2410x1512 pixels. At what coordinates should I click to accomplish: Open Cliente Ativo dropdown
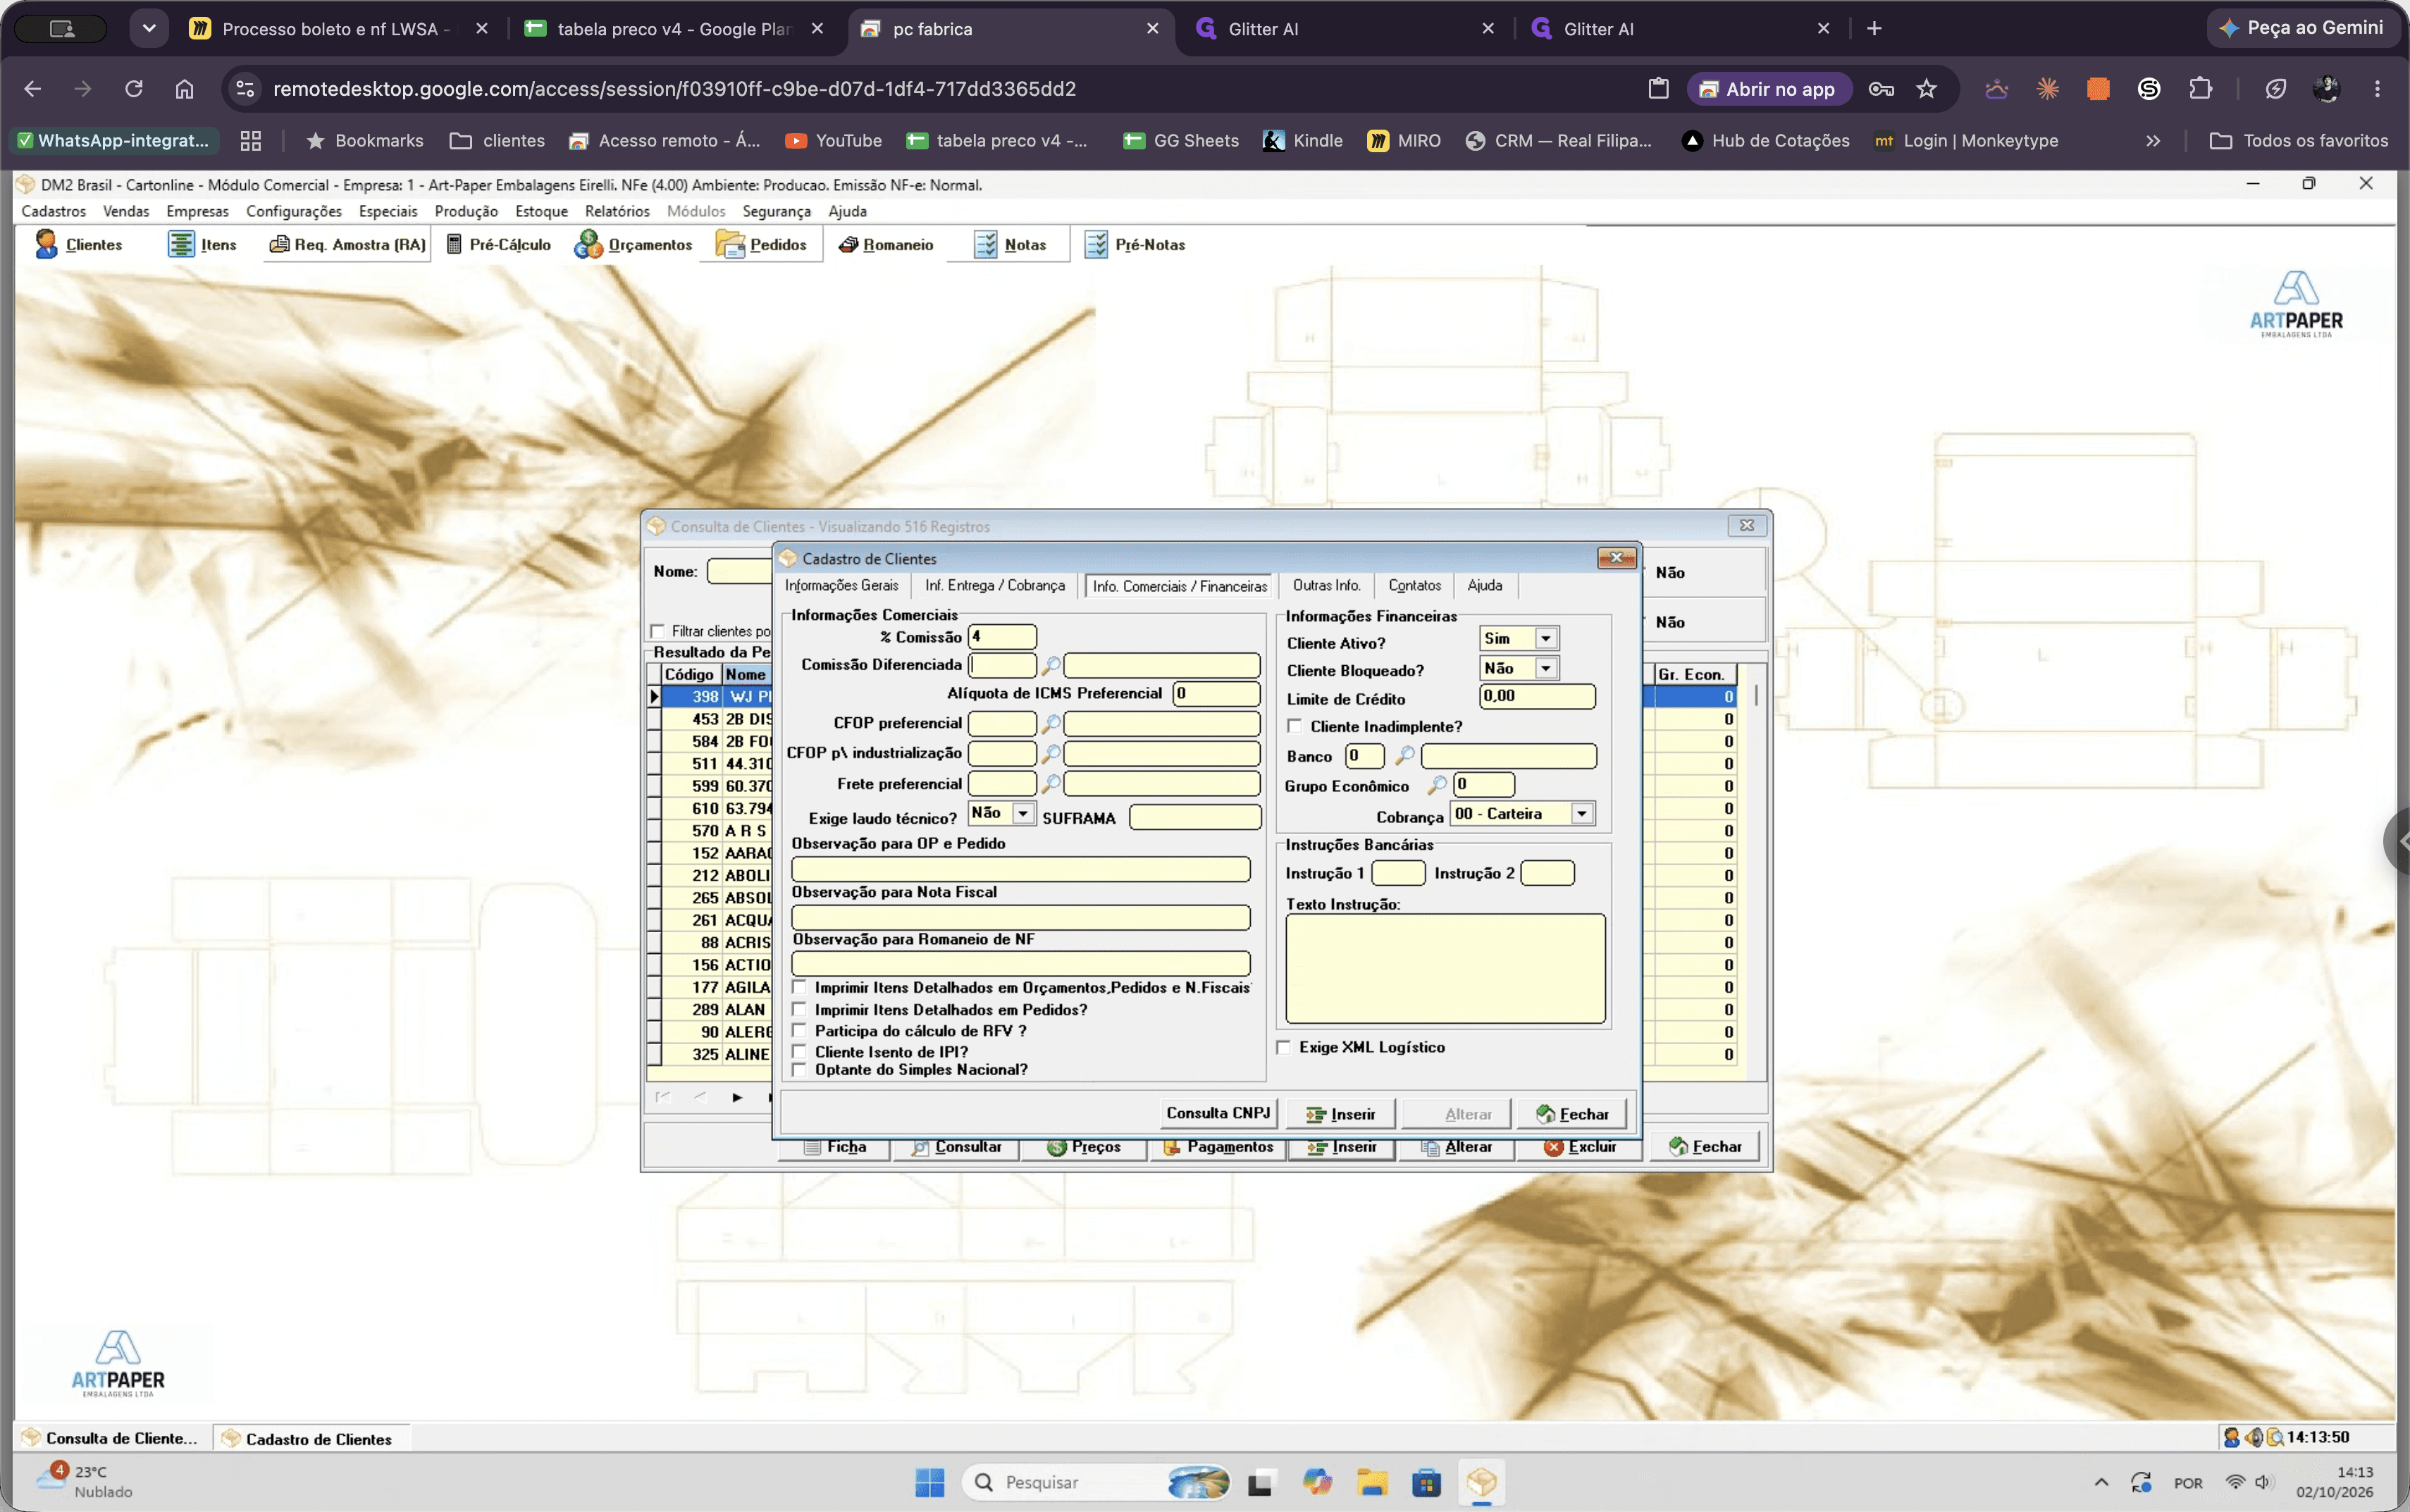[1546, 638]
